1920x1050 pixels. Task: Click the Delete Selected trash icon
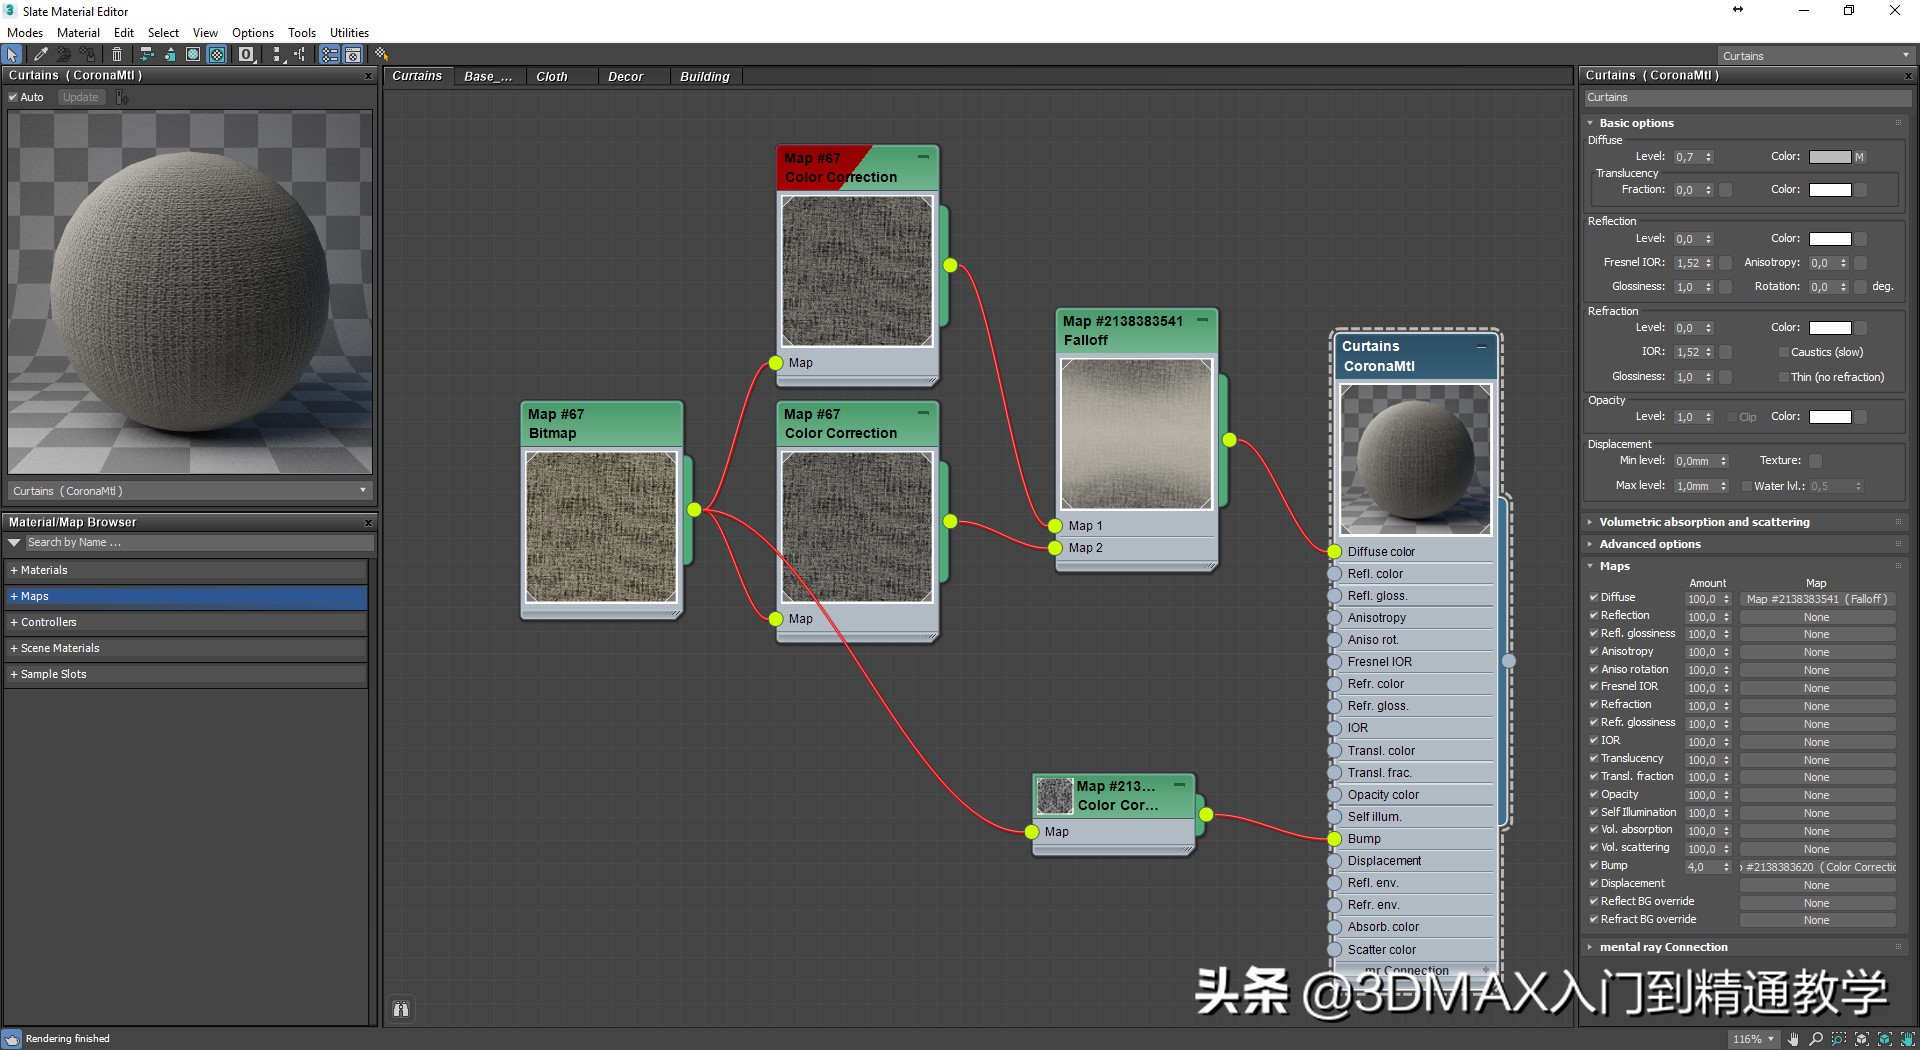click(117, 55)
